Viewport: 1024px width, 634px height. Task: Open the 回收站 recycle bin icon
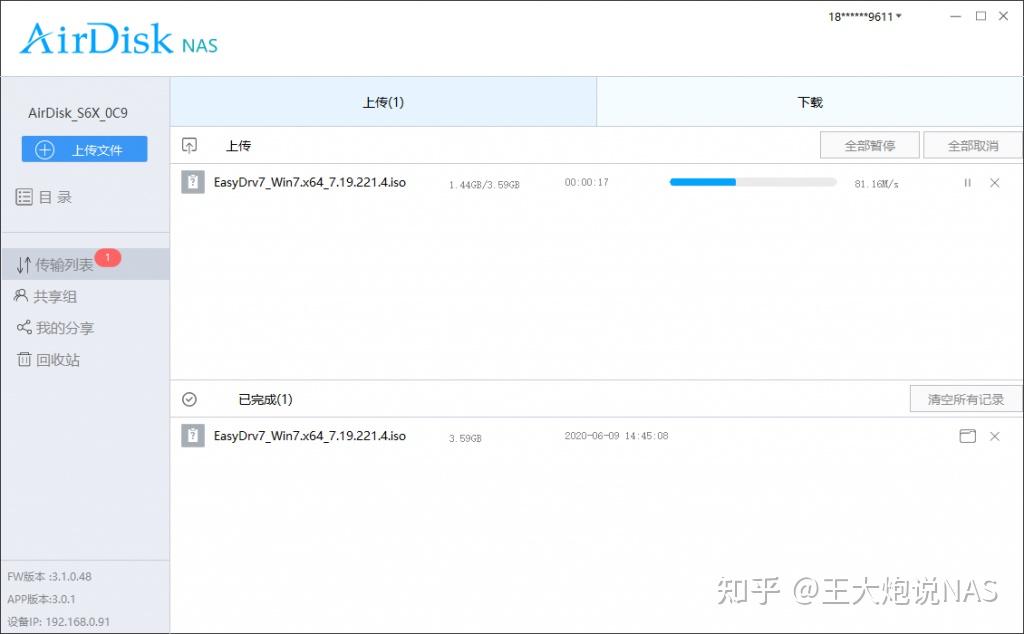(x=25, y=358)
